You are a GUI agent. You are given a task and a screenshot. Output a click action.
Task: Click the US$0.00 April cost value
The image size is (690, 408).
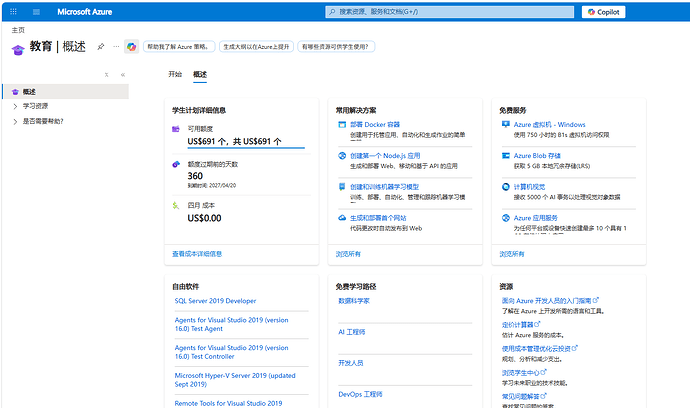click(204, 218)
